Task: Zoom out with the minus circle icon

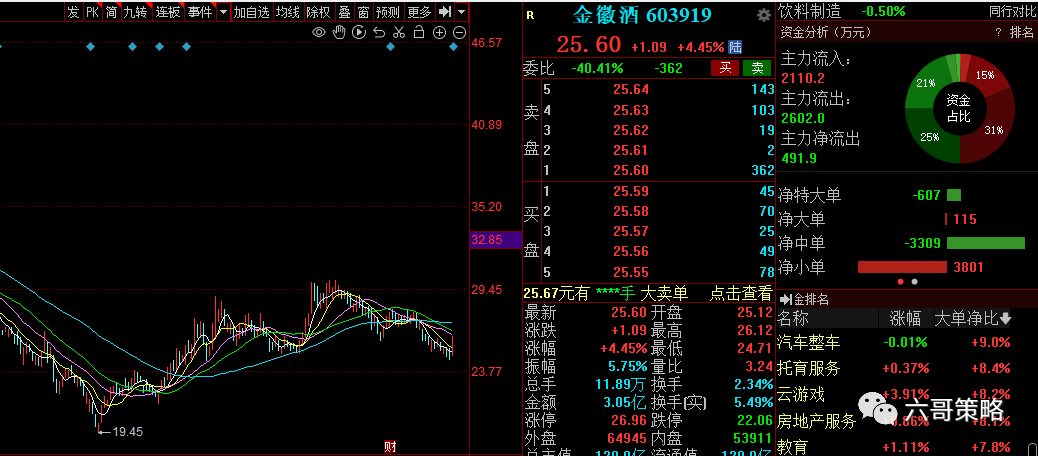Action: pyautogui.click(x=459, y=32)
